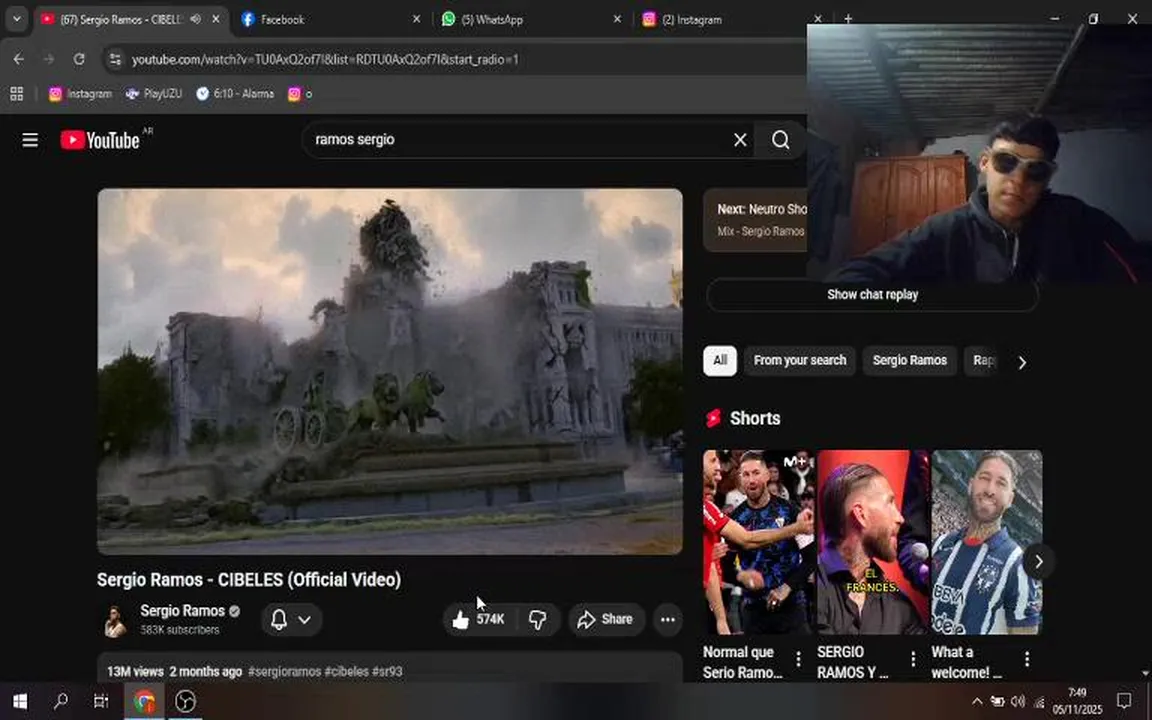Viewport: 1152px width, 720px height.
Task: Open options for 'Normal que Serio Ramo...' short
Action: [x=799, y=659]
